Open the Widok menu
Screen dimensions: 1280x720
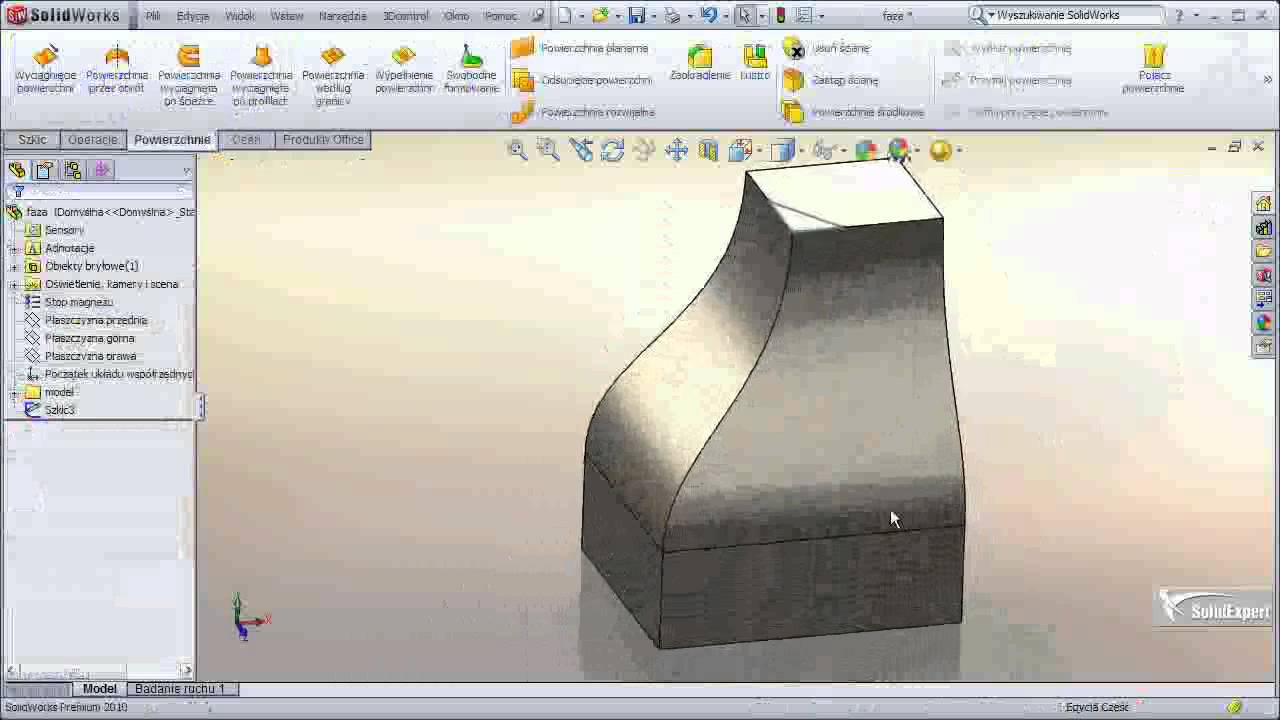click(240, 16)
